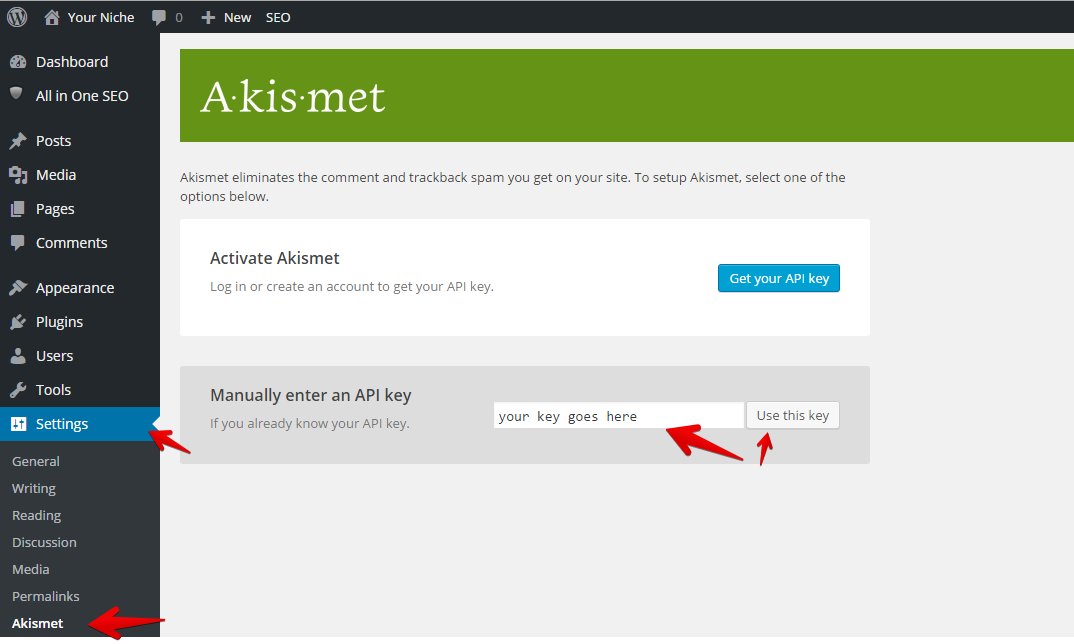The height and width of the screenshot is (644, 1074).
Task: Open the Tools menu
Action: click(53, 390)
